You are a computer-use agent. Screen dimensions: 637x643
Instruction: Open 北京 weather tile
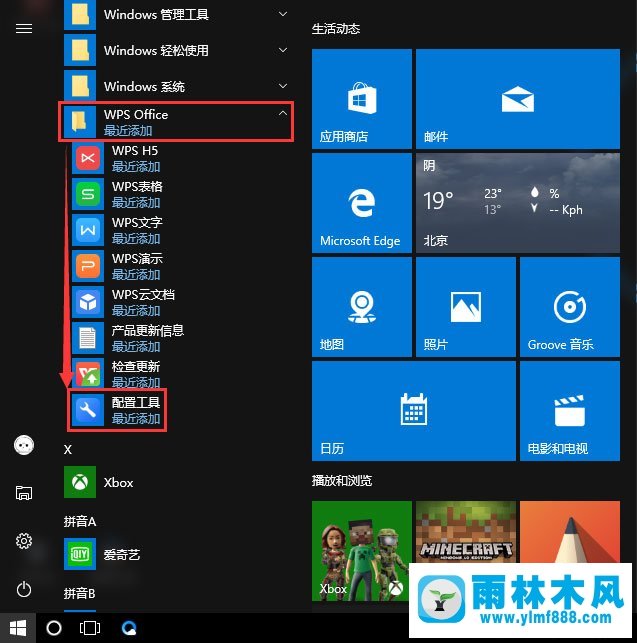[x=518, y=203]
